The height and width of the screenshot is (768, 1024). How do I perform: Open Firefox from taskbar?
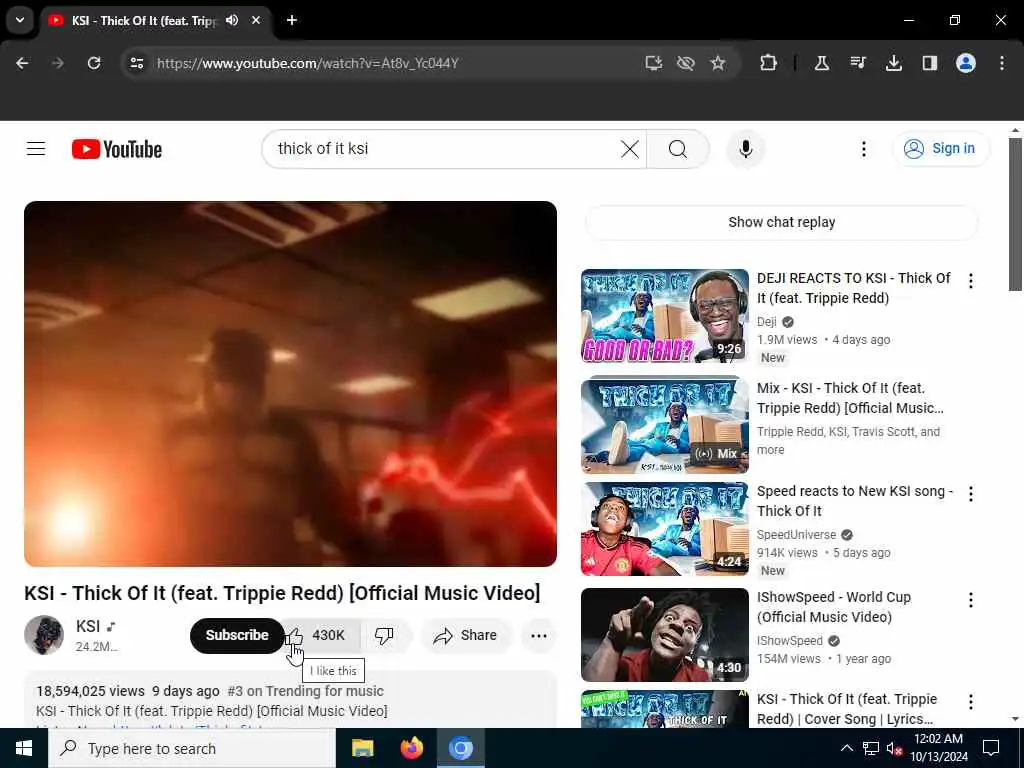[x=411, y=748]
